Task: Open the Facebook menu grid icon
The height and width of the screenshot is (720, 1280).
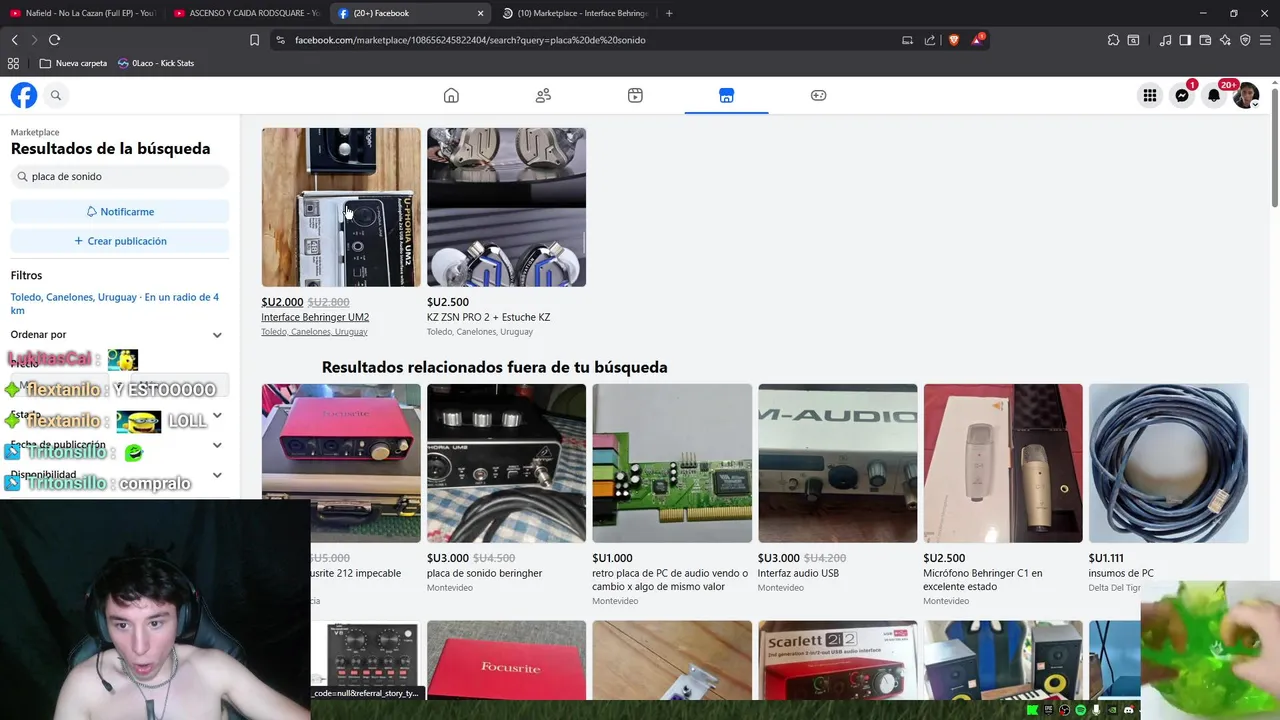Action: 1150,95
